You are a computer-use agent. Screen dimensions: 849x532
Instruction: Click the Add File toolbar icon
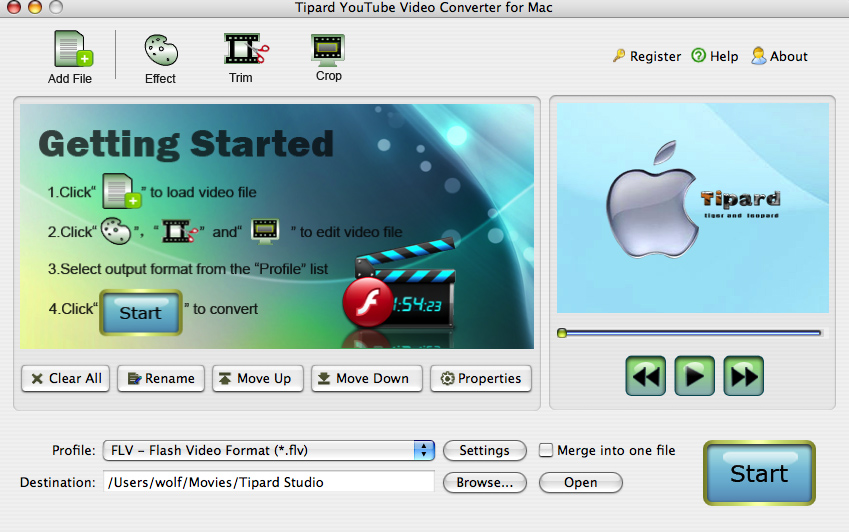click(70, 50)
